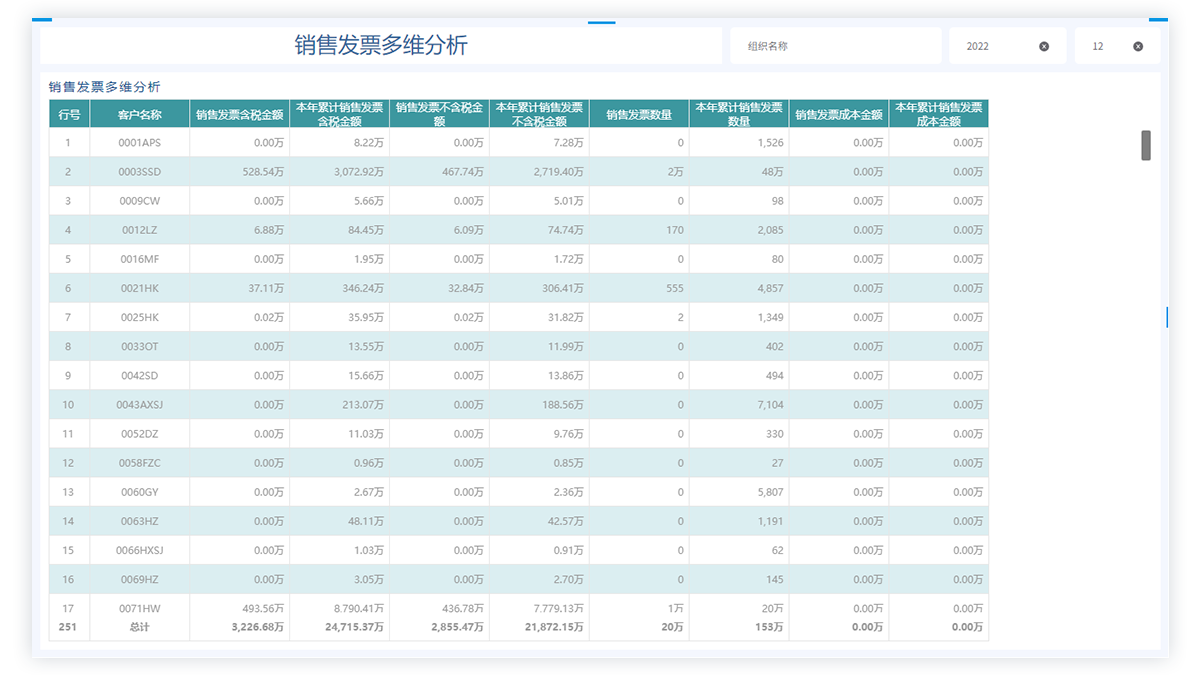Clear the 2022 year filter
The width and height of the screenshot is (1200, 675).
[x=1044, y=46]
